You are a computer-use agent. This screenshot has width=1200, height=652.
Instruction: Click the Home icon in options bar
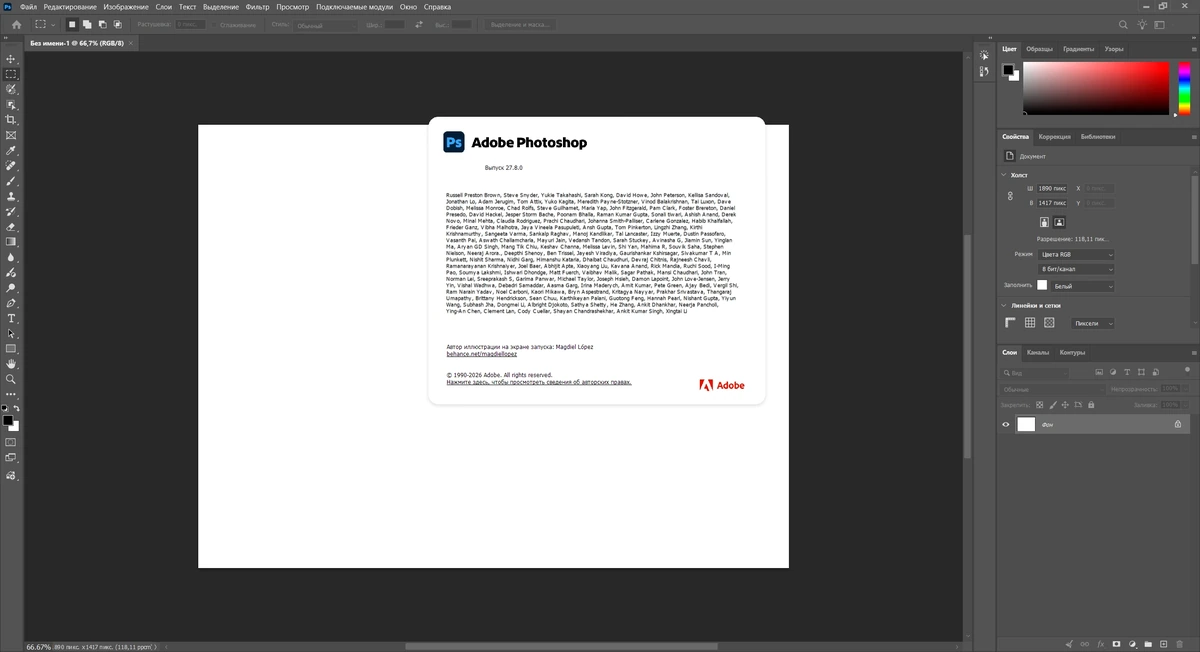(16, 23)
